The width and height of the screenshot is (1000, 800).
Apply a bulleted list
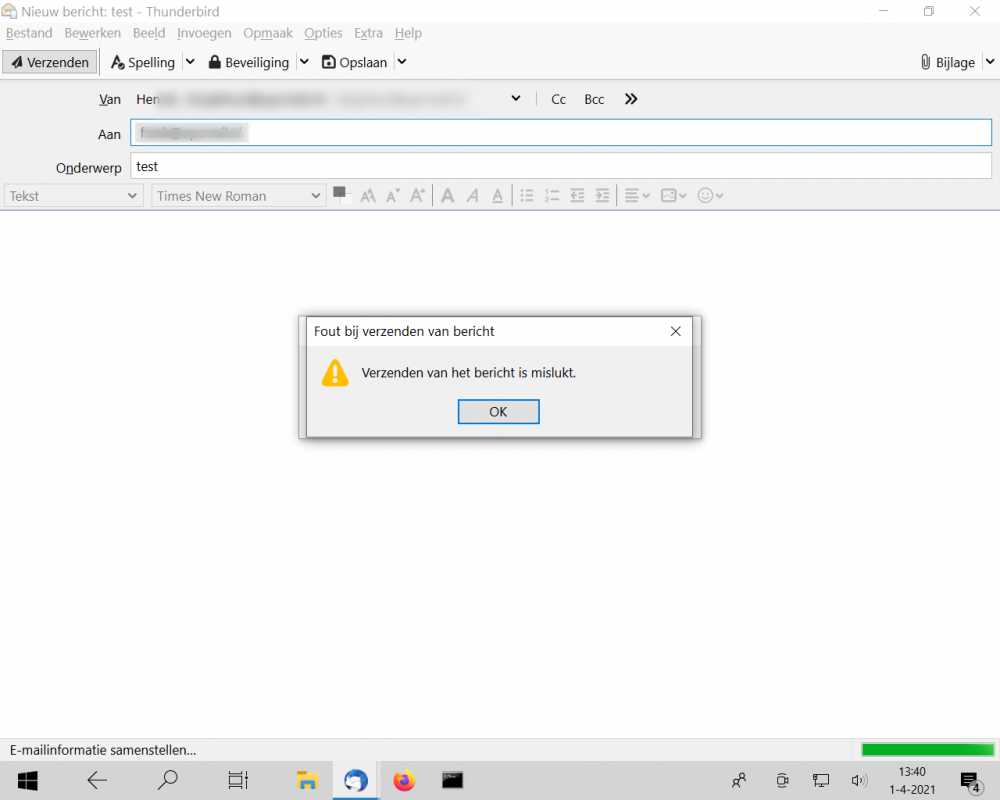tap(527, 196)
